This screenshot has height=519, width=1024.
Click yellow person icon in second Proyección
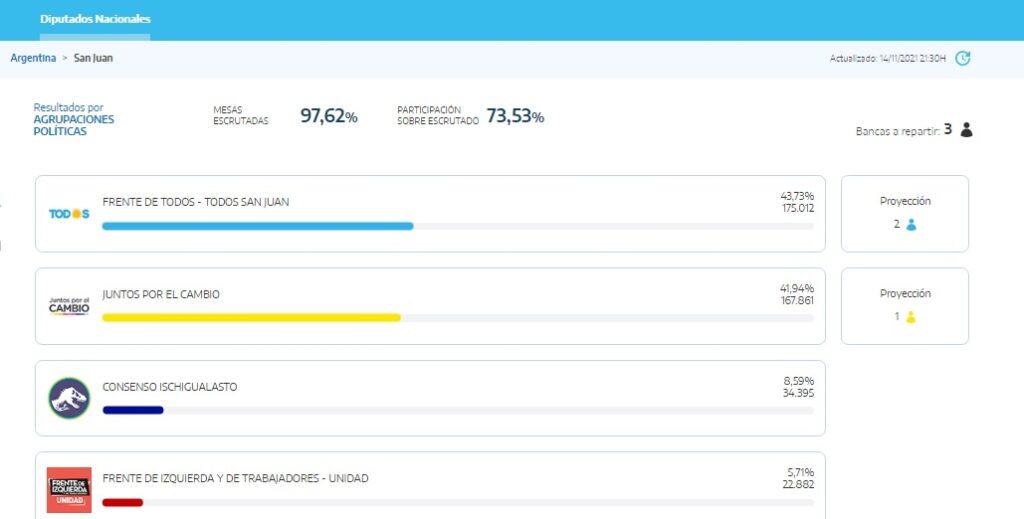[x=910, y=317]
